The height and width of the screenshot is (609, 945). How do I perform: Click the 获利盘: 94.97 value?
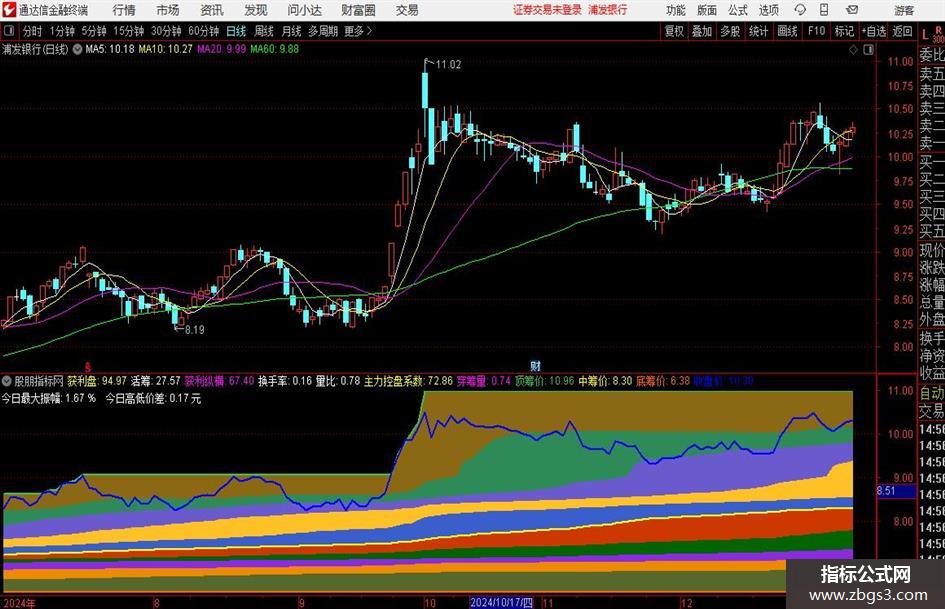pos(96,381)
